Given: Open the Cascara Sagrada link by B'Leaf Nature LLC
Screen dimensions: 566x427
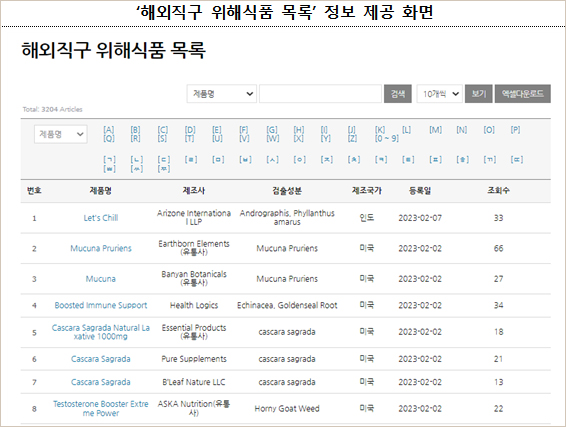Looking at the screenshot, I should 101,382.
